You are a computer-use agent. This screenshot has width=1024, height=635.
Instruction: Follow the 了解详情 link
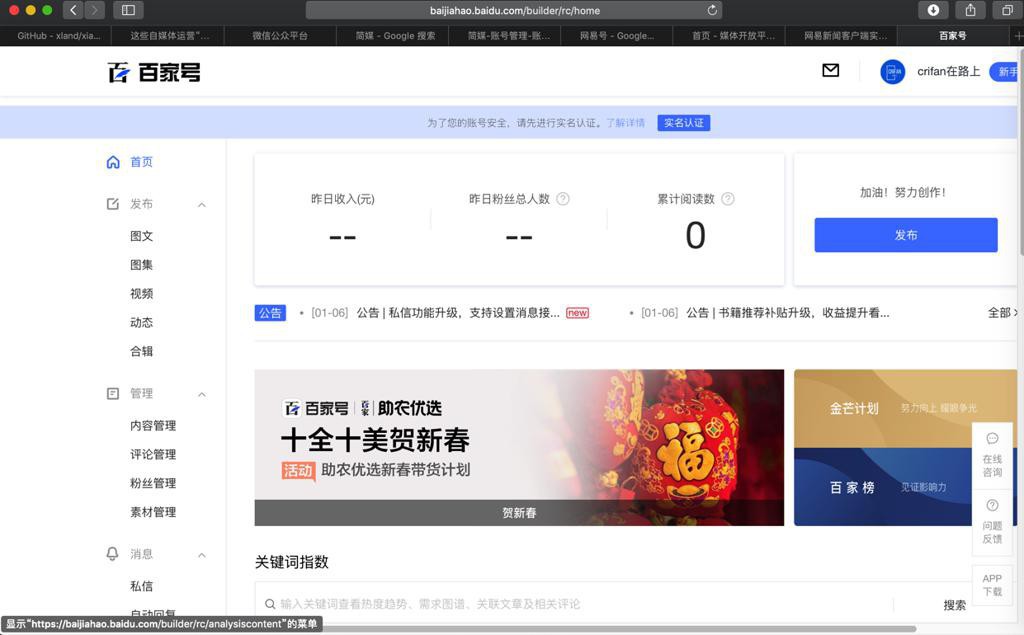pos(626,123)
